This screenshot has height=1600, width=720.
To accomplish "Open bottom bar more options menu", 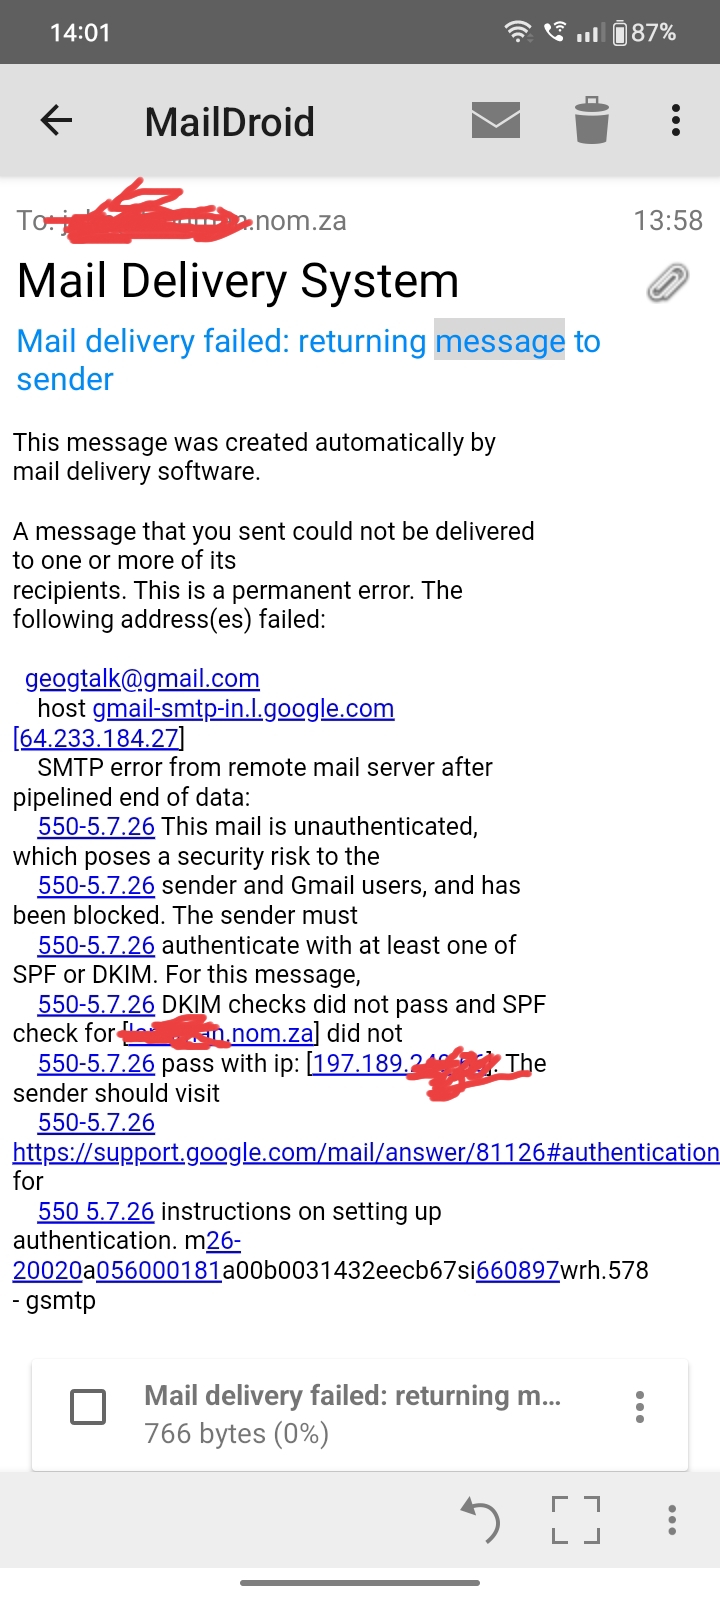I will (672, 1520).
